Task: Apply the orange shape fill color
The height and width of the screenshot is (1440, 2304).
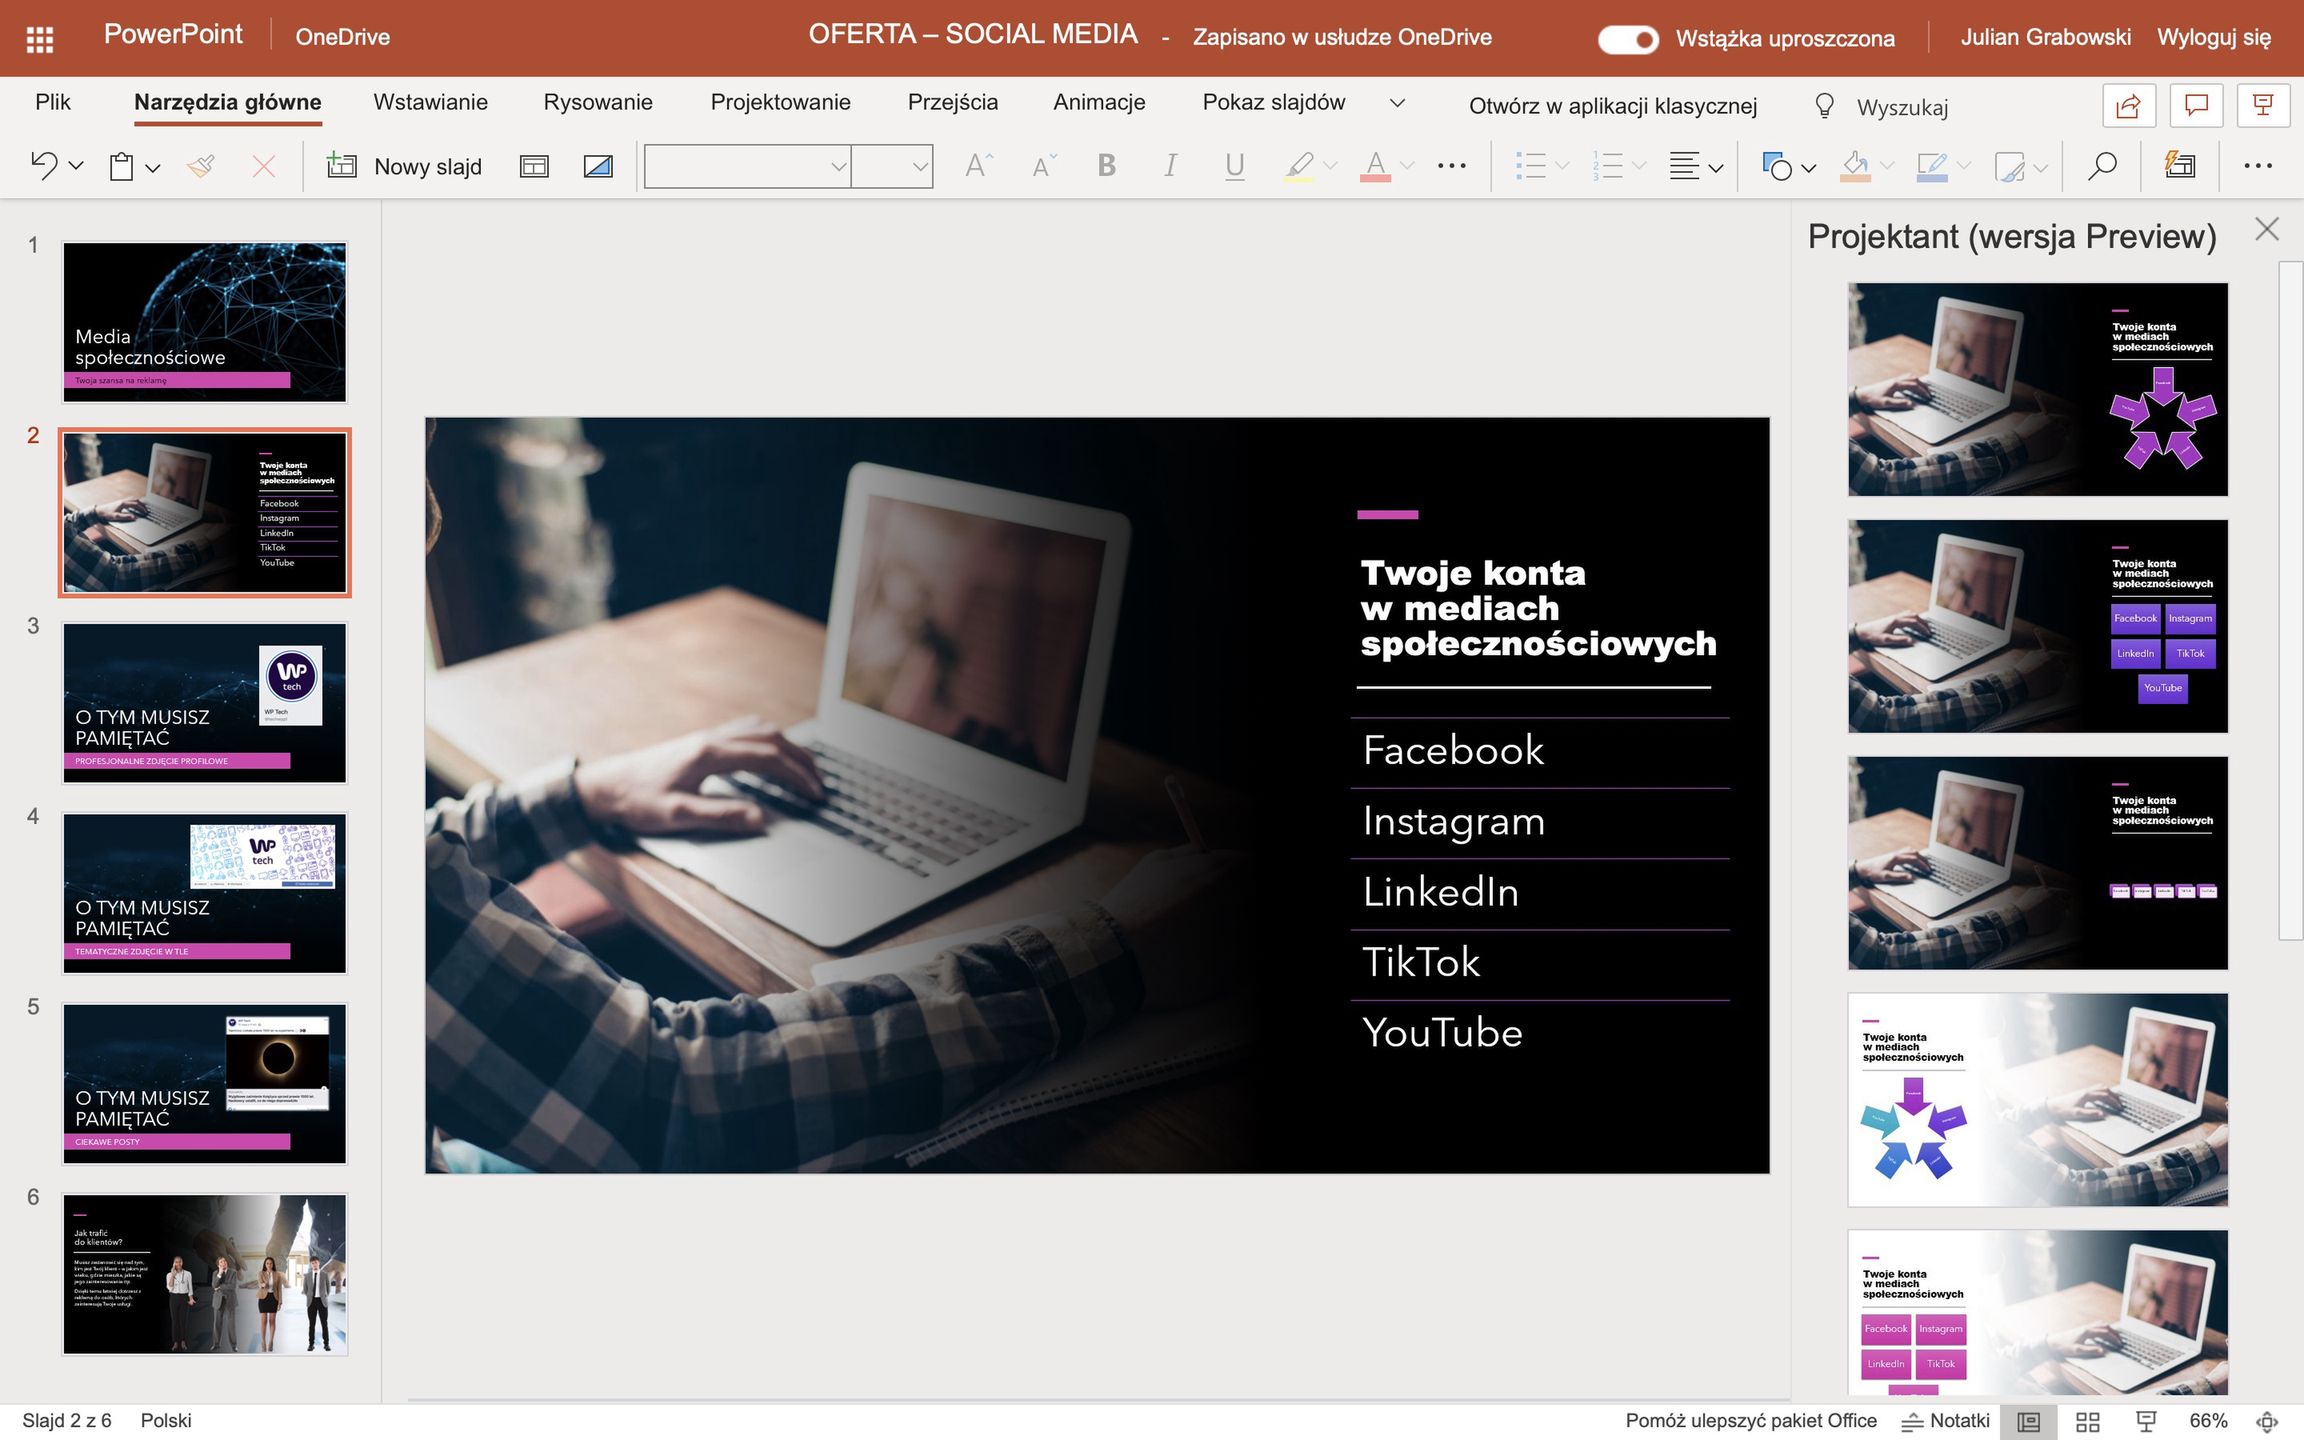Action: [x=1855, y=166]
